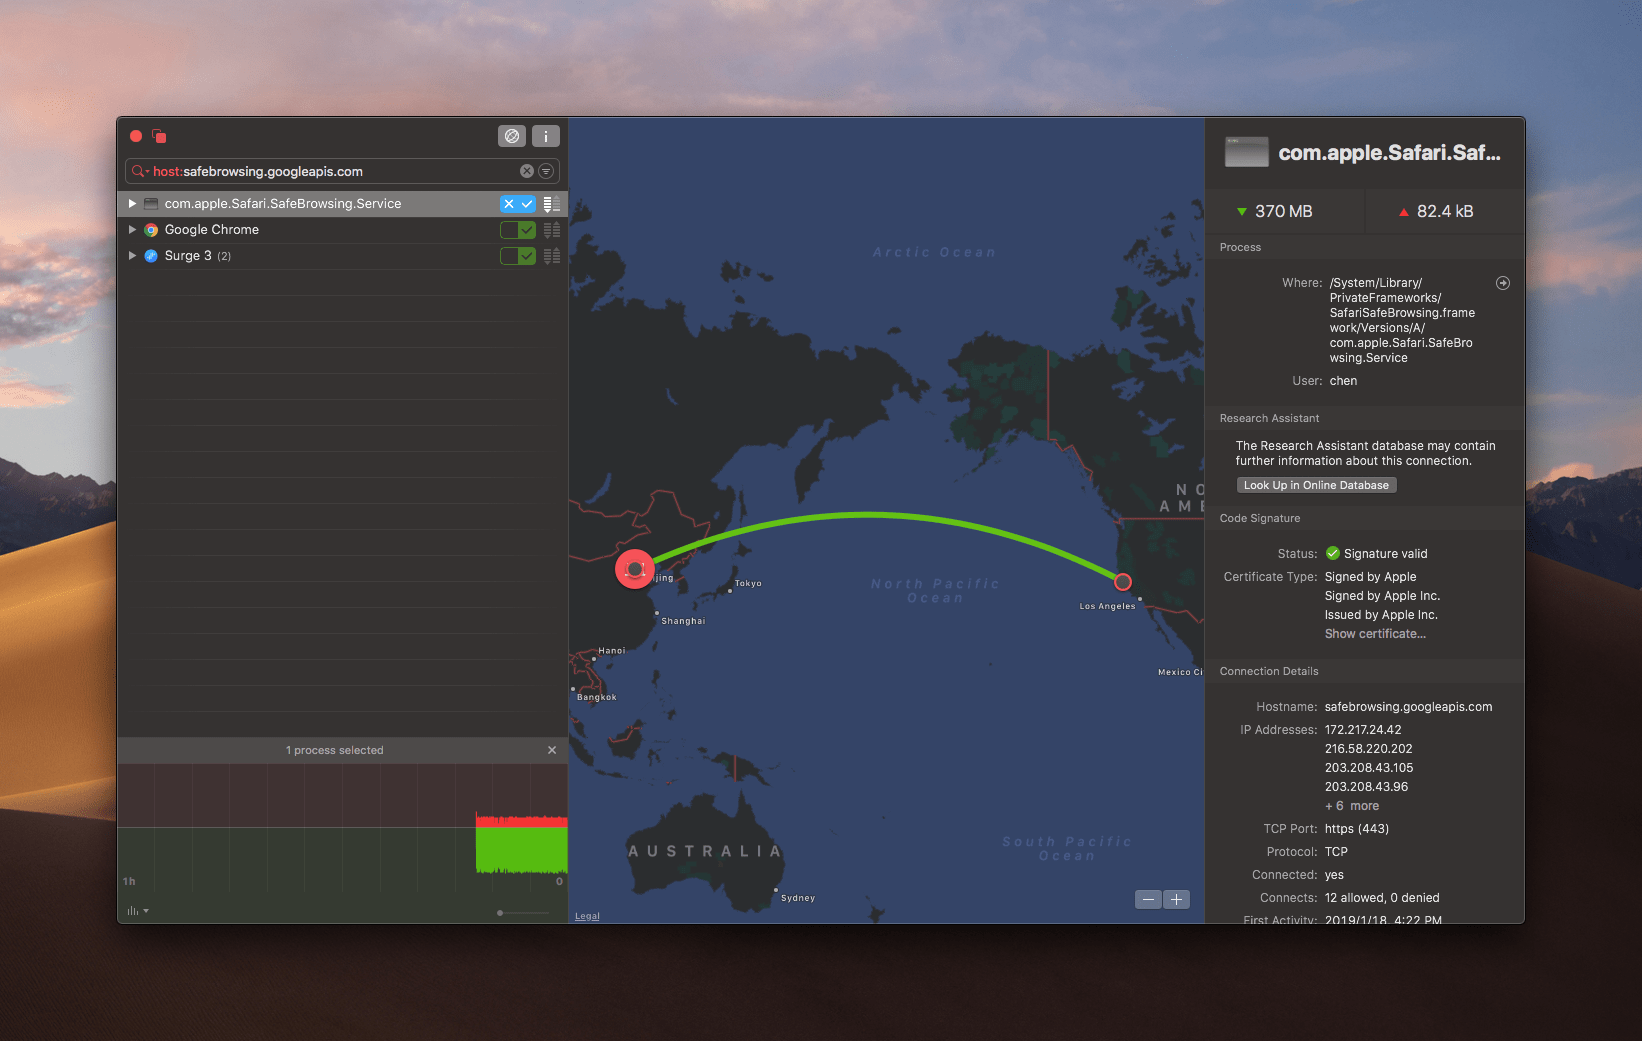Click the traffic meter icon for Surge 3
This screenshot has height=1041, width=1642.
(551, 256)
